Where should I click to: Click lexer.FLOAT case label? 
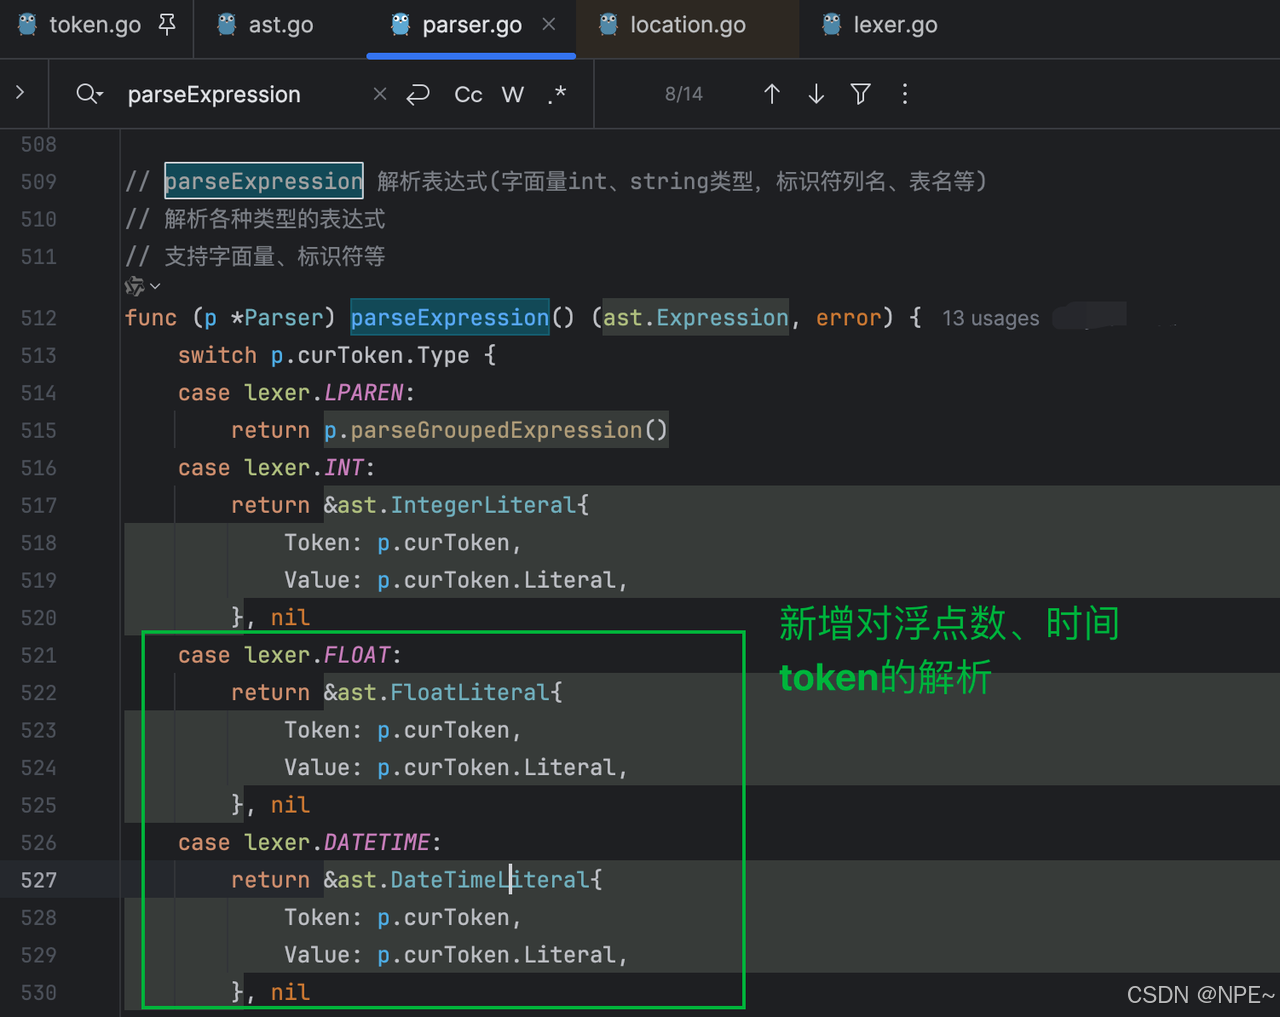317,655
